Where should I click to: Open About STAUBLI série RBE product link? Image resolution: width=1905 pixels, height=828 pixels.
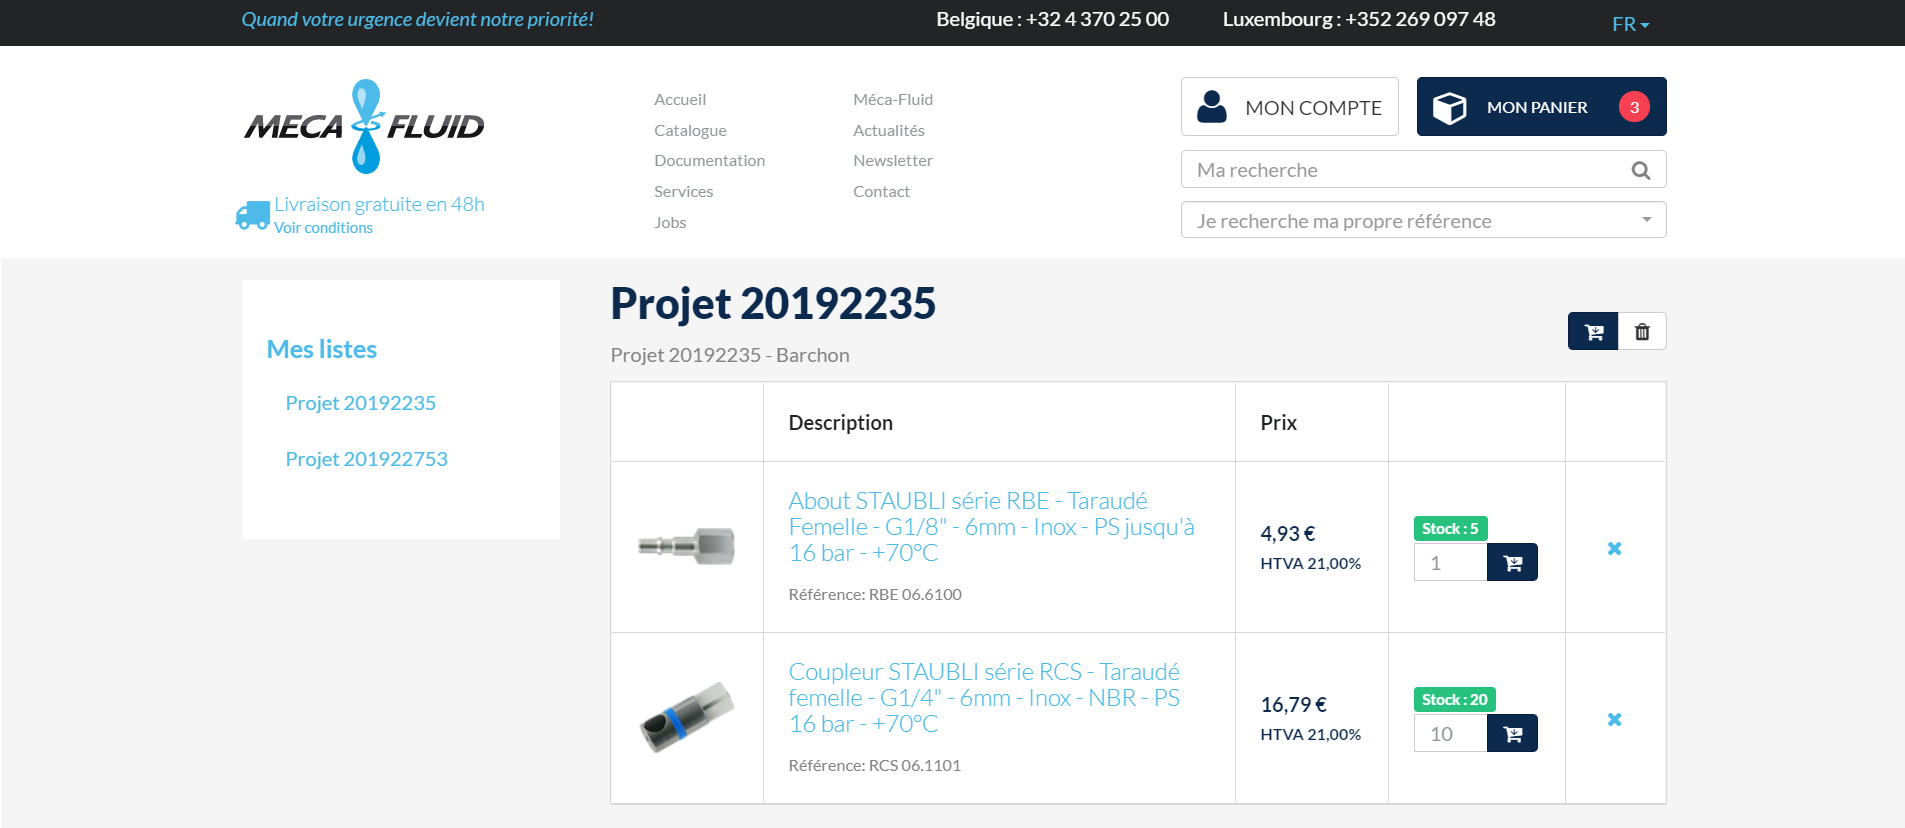pyautogui.click(x=991, y=527)
